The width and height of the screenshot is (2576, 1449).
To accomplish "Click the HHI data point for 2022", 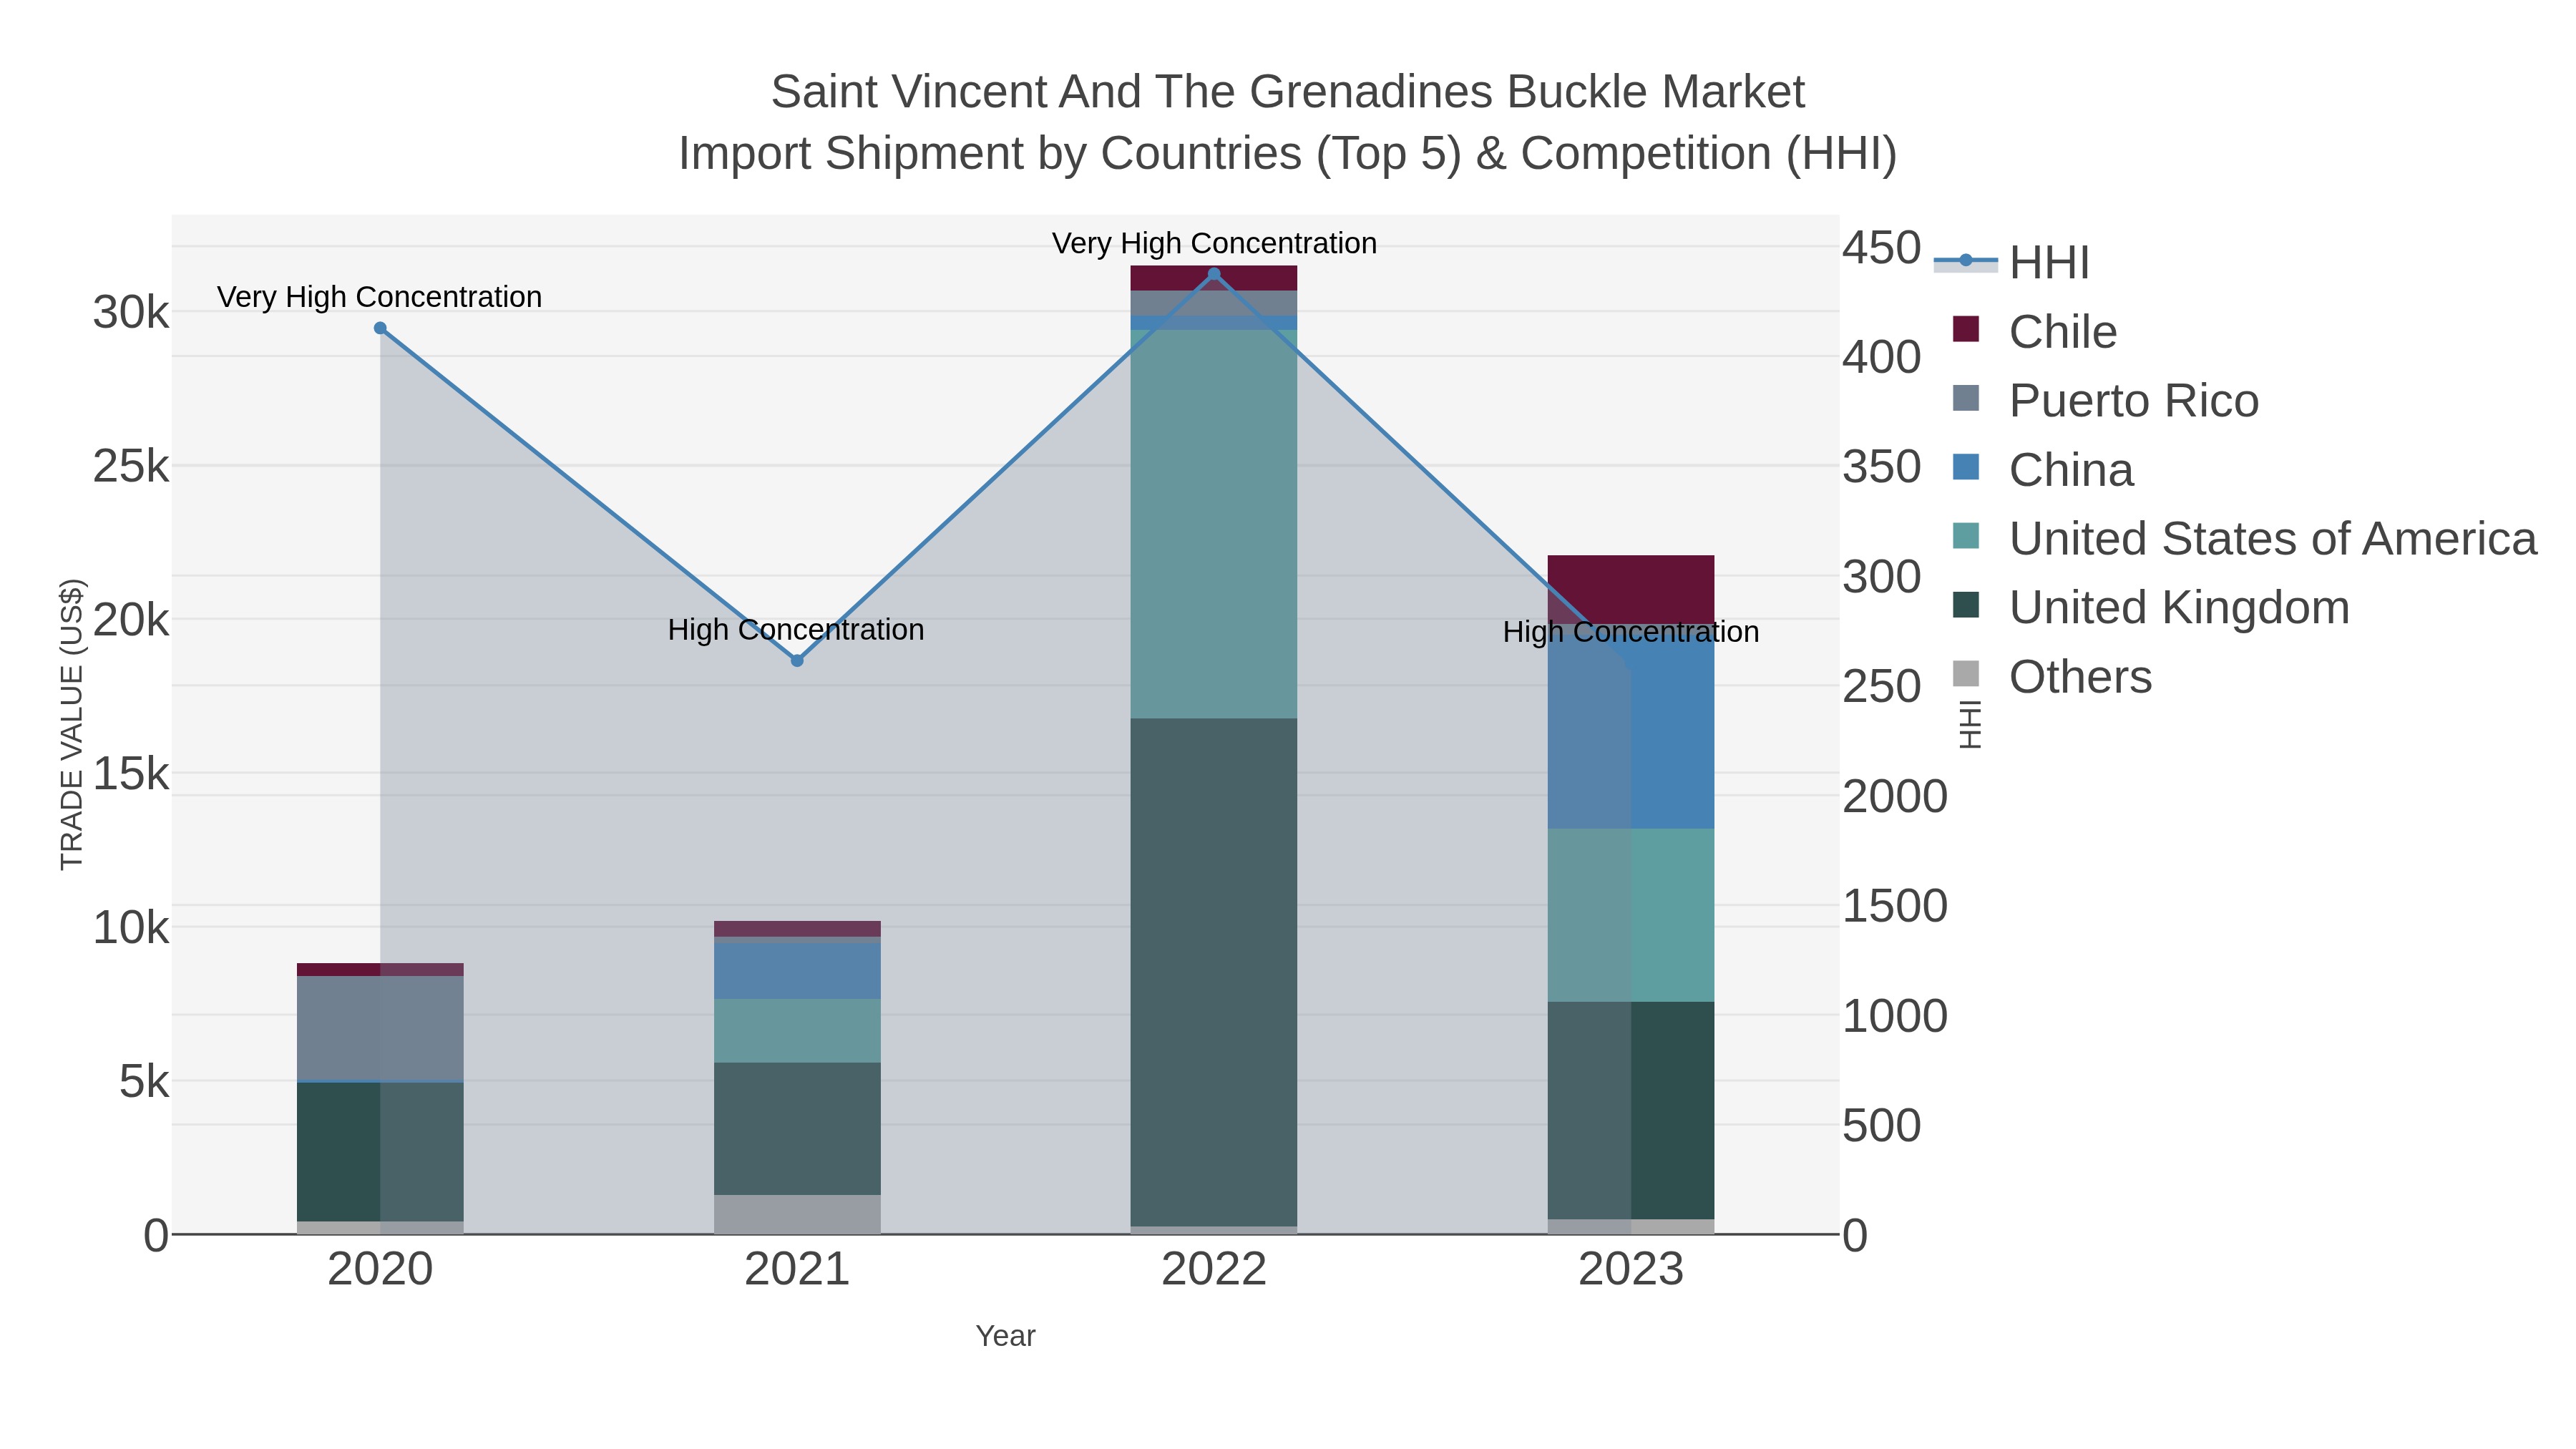I will 1214,274.
